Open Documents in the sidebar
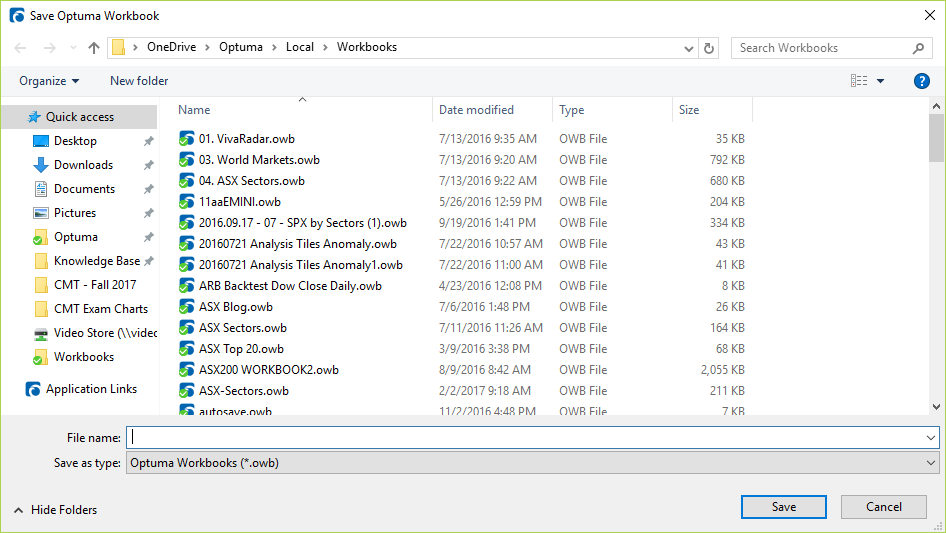The height and width of the screenshot is (533, 946). 84,189
